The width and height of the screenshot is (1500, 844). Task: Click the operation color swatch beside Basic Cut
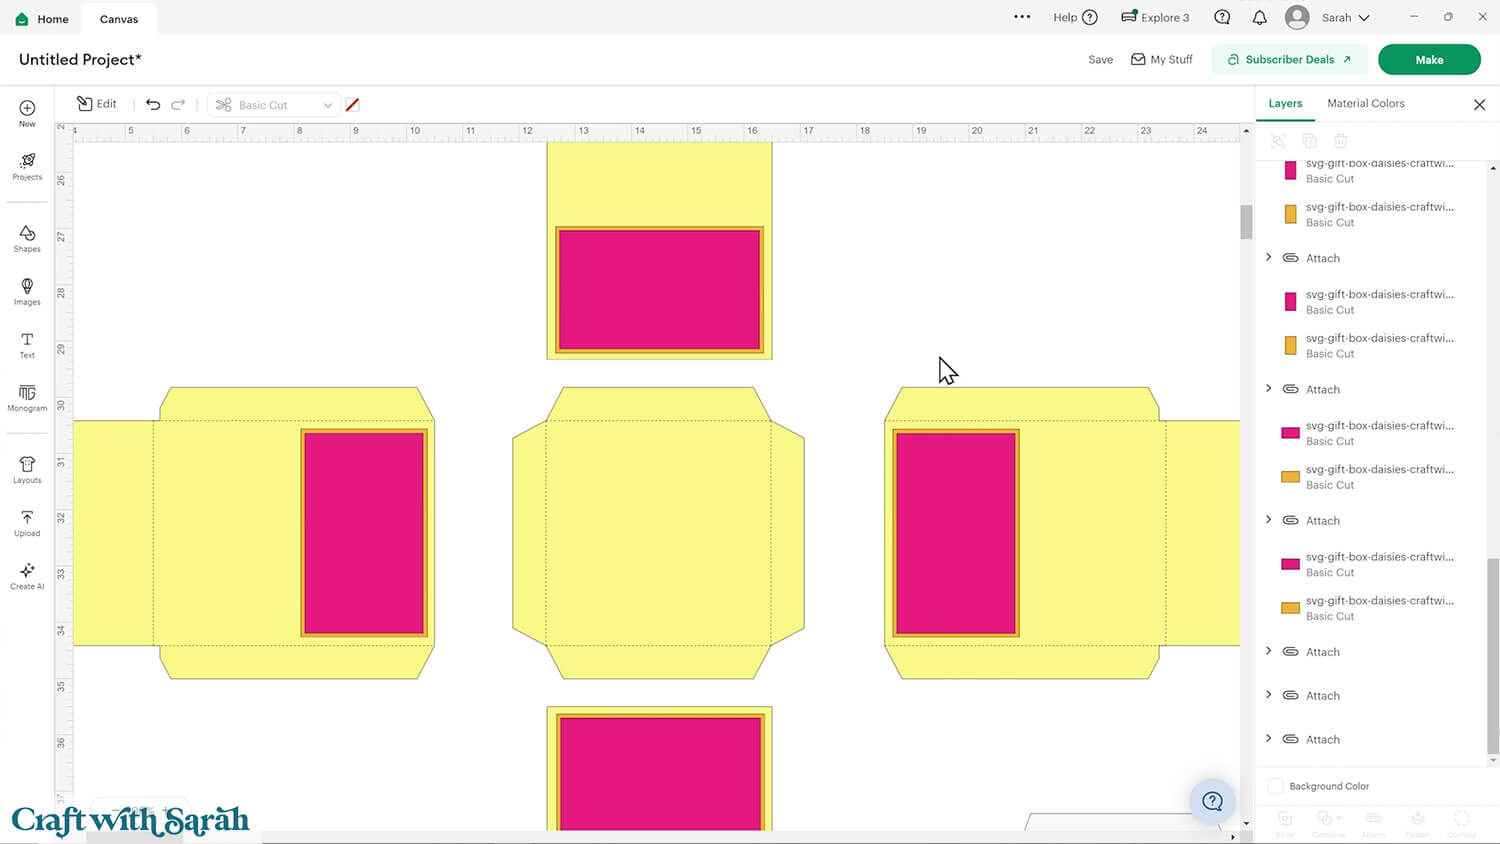pos(352,105)
